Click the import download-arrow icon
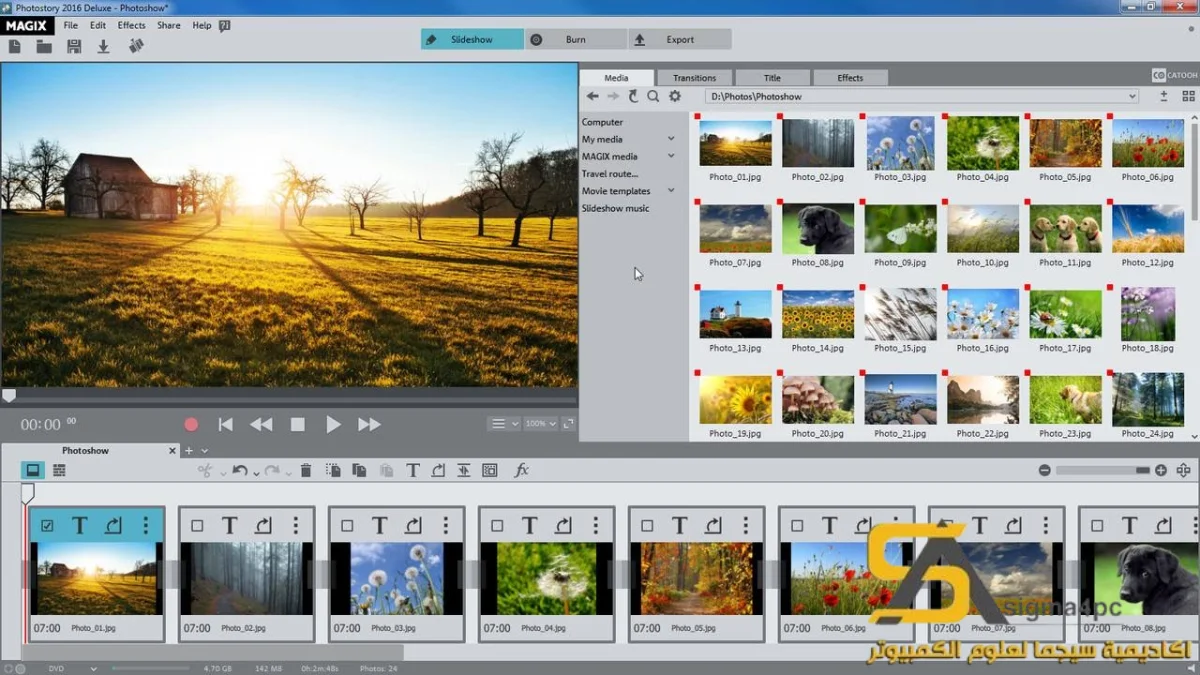The width and height of the screenshot is (1200, 675). coord(103,46)
